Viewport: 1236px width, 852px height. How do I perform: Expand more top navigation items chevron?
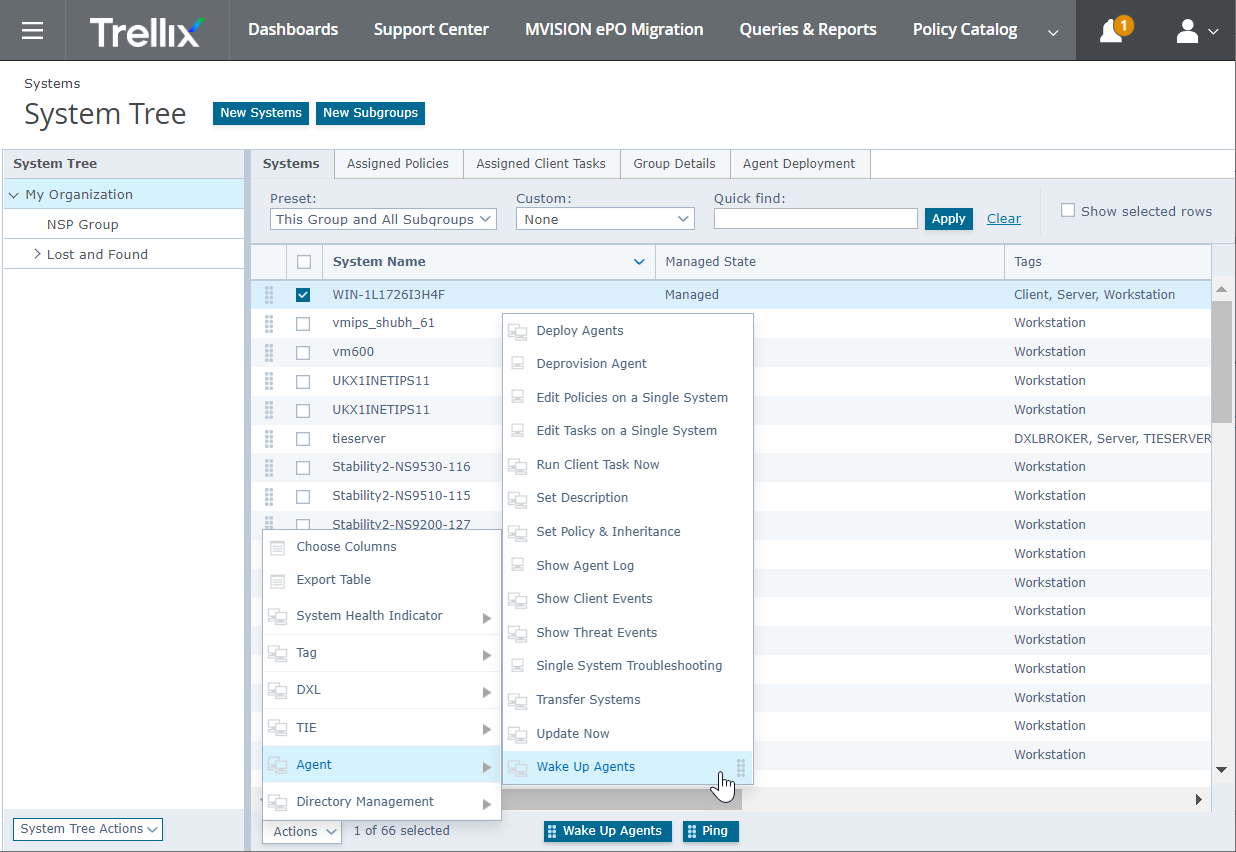(x=1053, y=32)
